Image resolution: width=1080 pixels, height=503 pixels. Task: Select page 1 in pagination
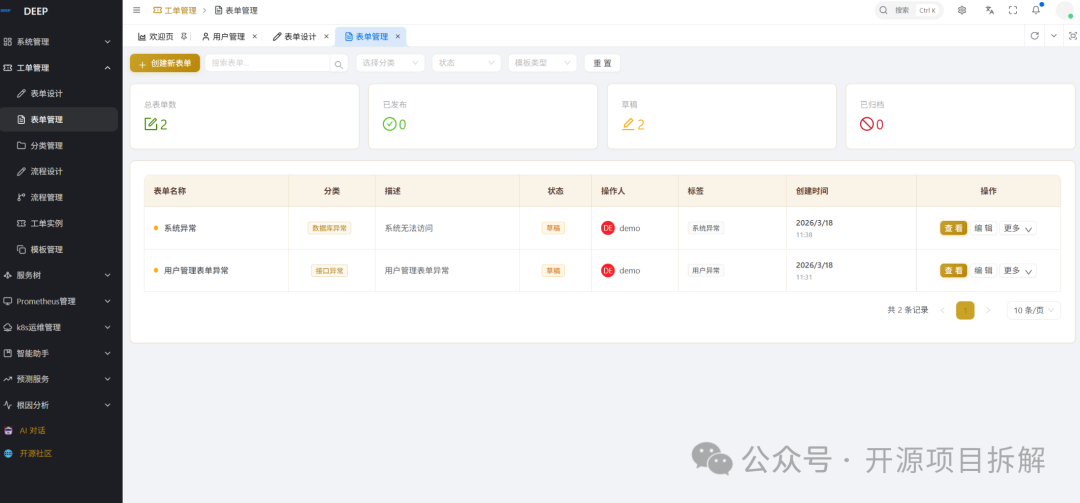point(965,311)
